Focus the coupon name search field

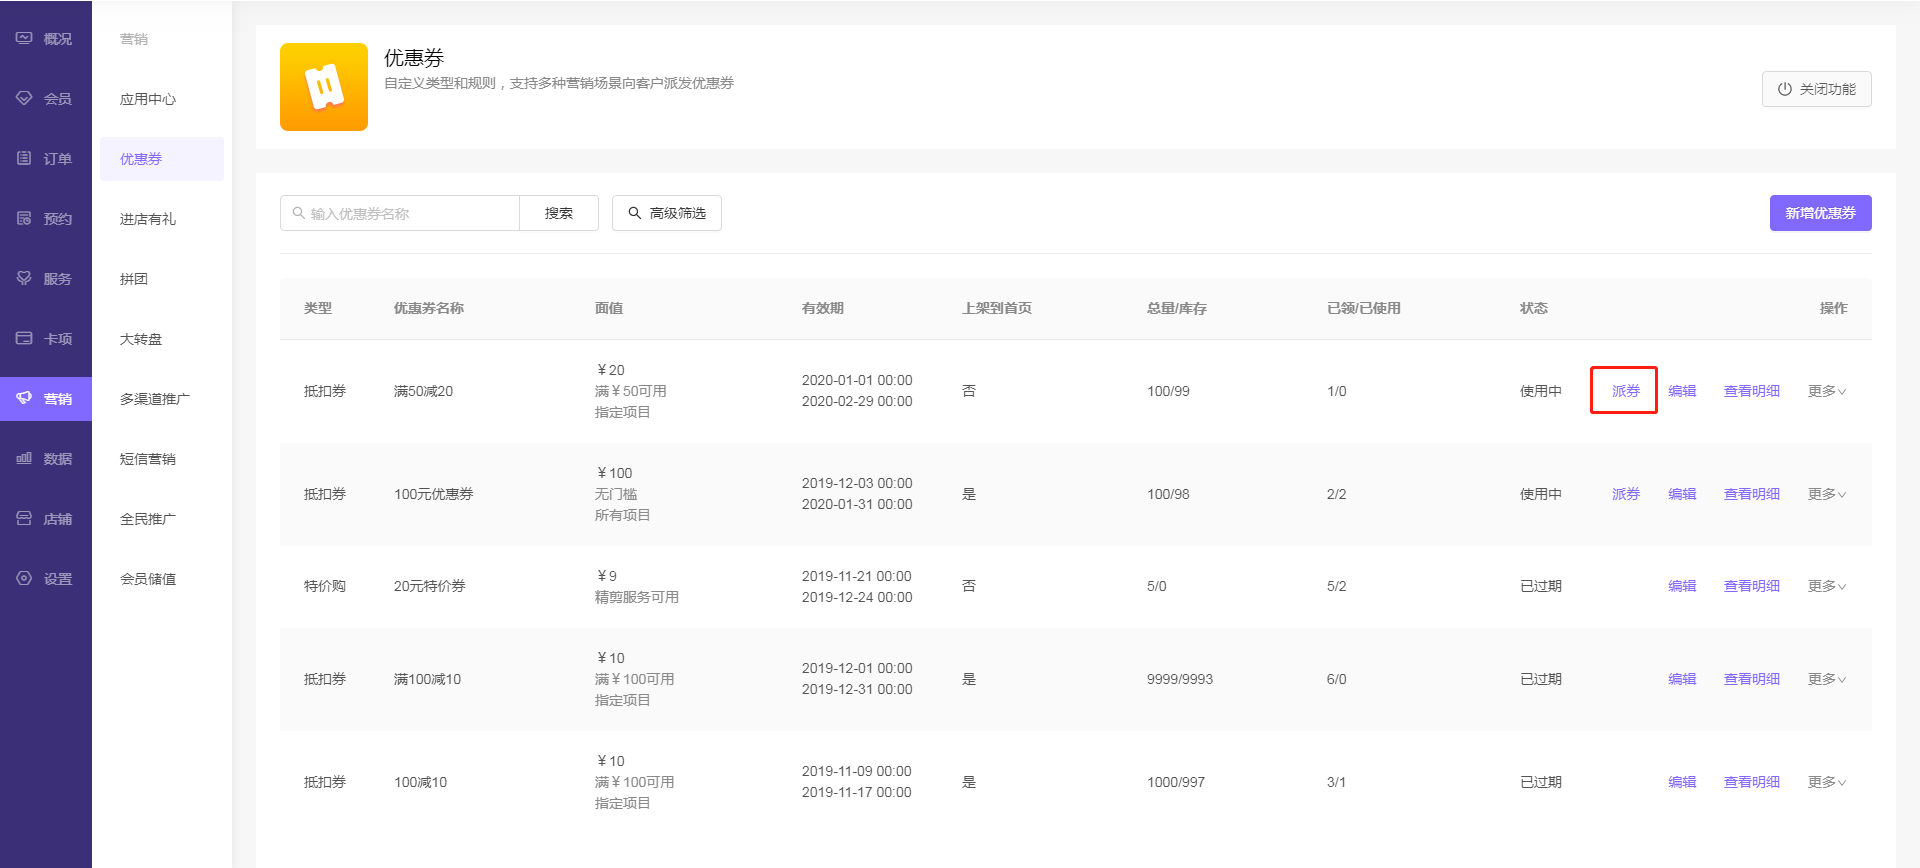(x=400, y=213)
